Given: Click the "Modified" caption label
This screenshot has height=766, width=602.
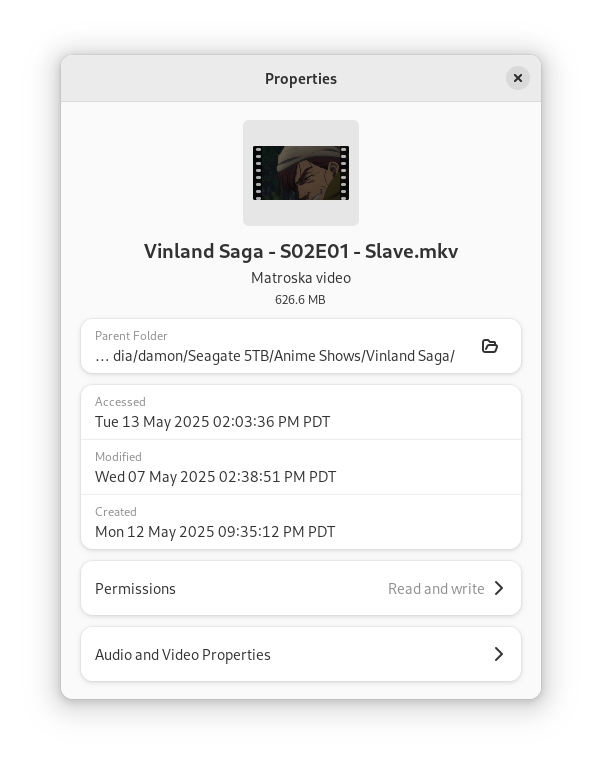Looking at the screenshot, I should [x=118, y=457].
